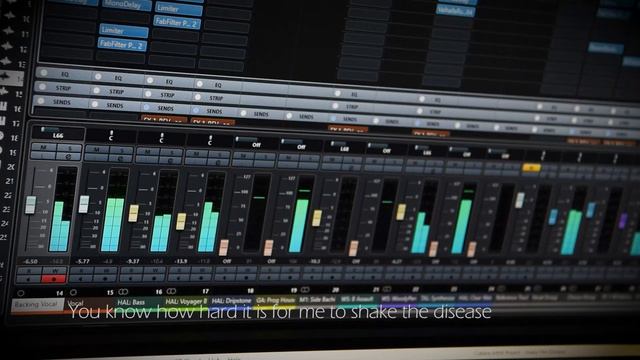640x360 pixels.
Task: Toggle the Record Enable button on Backing Vocal
Action: click(53, 280)
